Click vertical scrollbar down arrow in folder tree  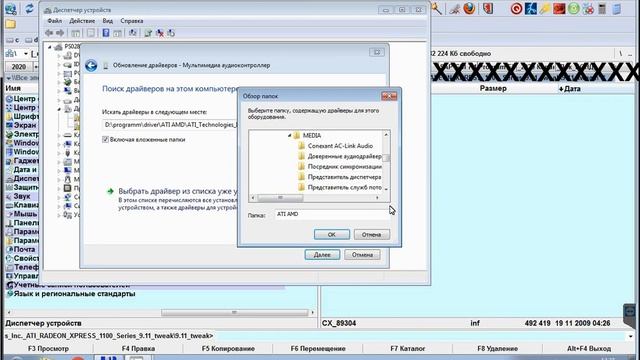pos(386,189)
